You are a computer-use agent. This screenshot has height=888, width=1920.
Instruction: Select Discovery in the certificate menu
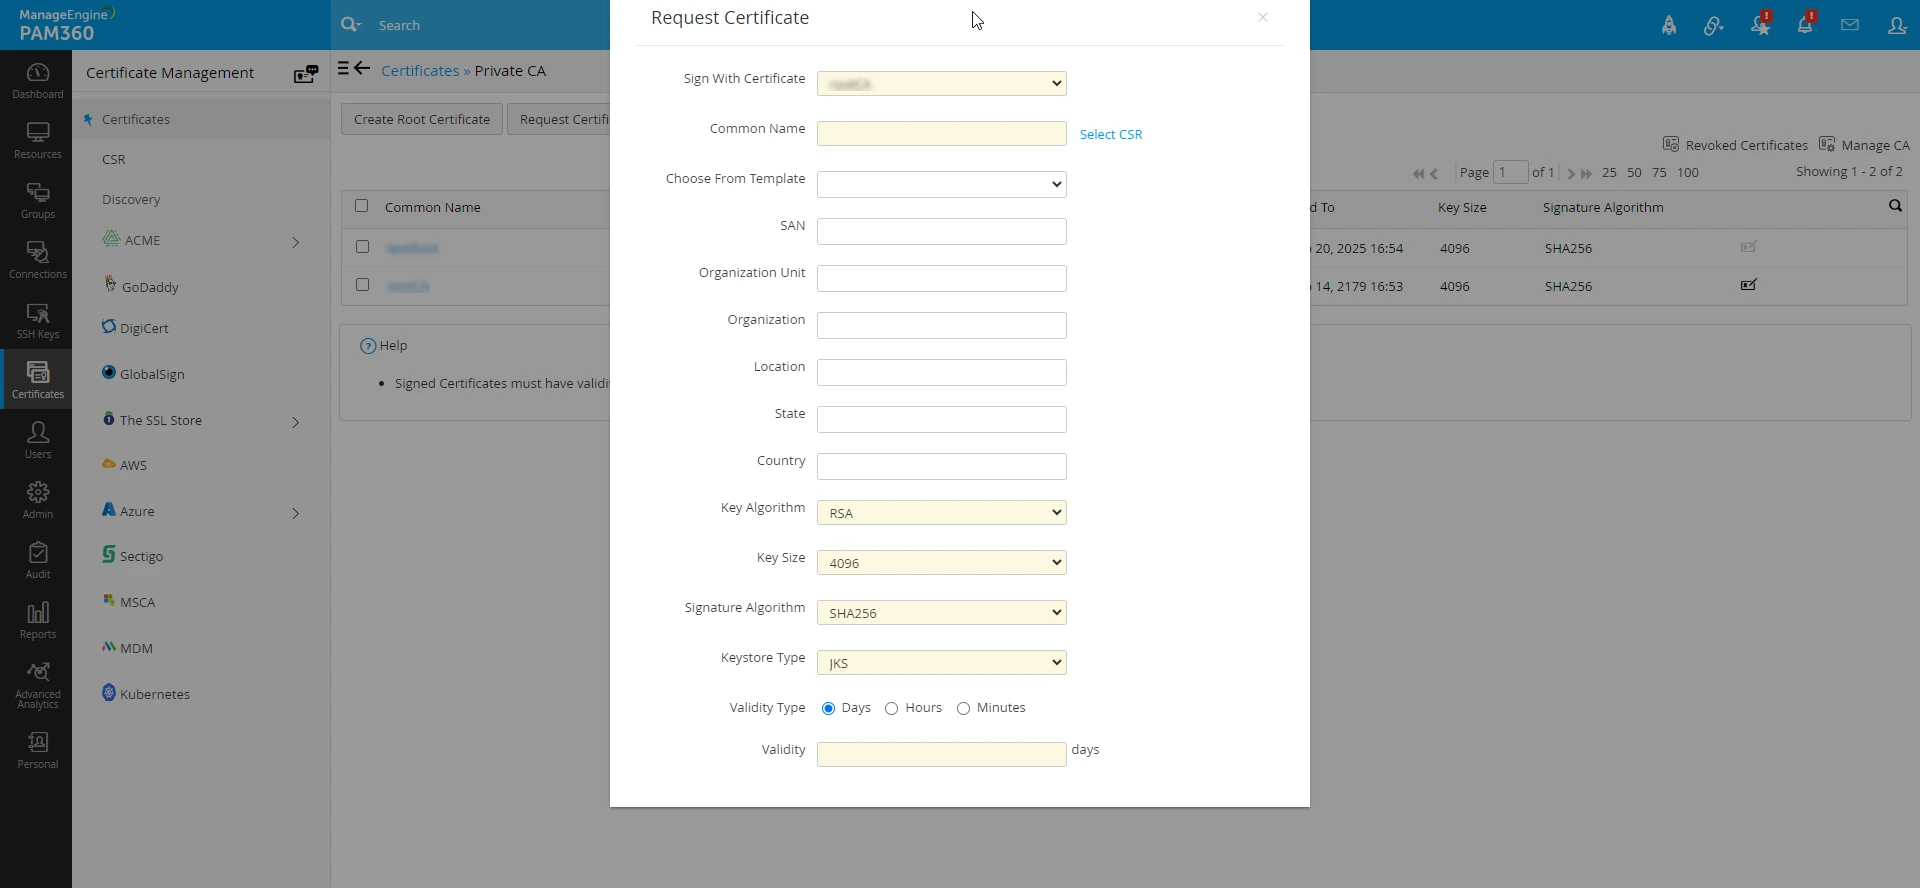pyautogui.click(x=131, y=200)
